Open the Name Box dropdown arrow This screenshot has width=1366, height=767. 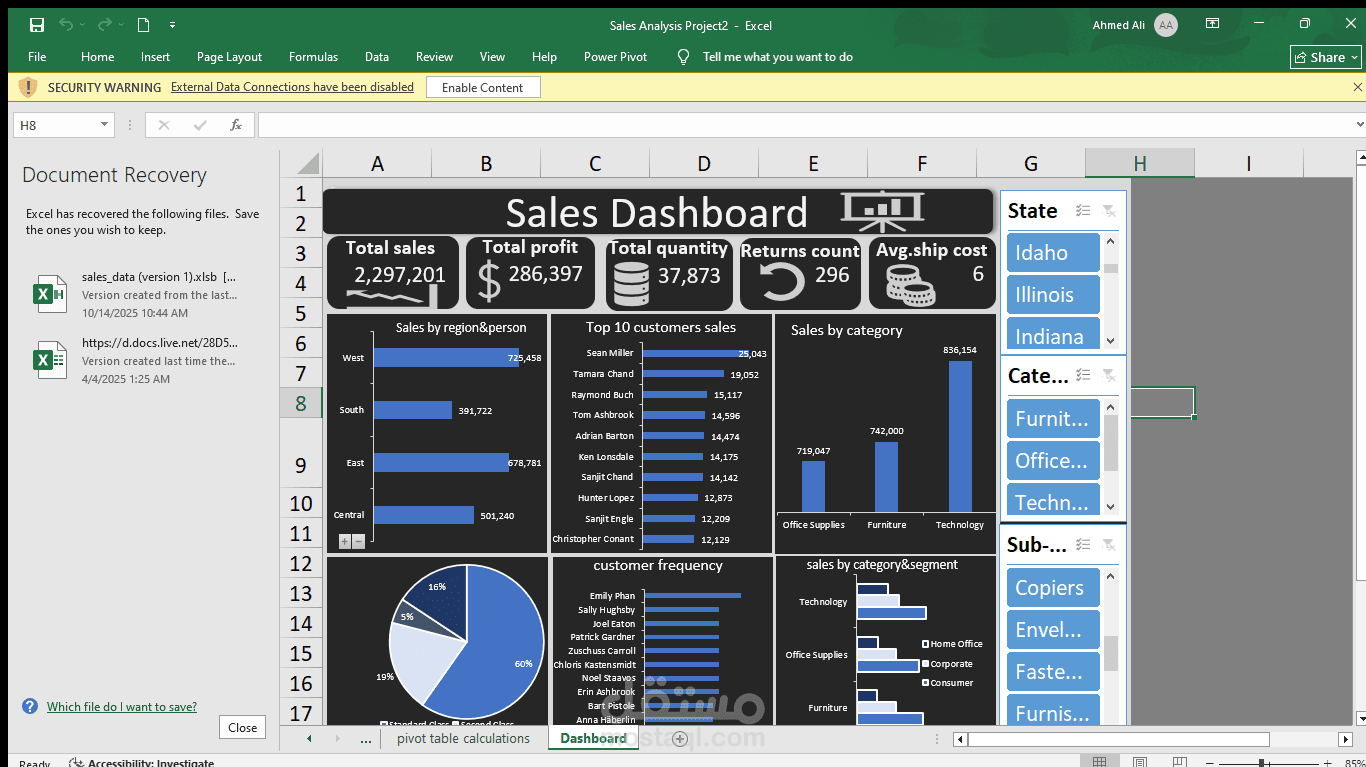104,125
